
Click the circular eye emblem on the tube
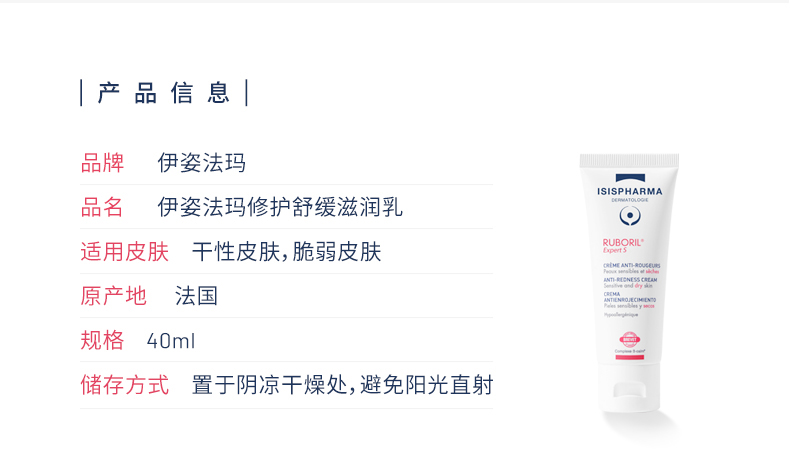[630, 216]
